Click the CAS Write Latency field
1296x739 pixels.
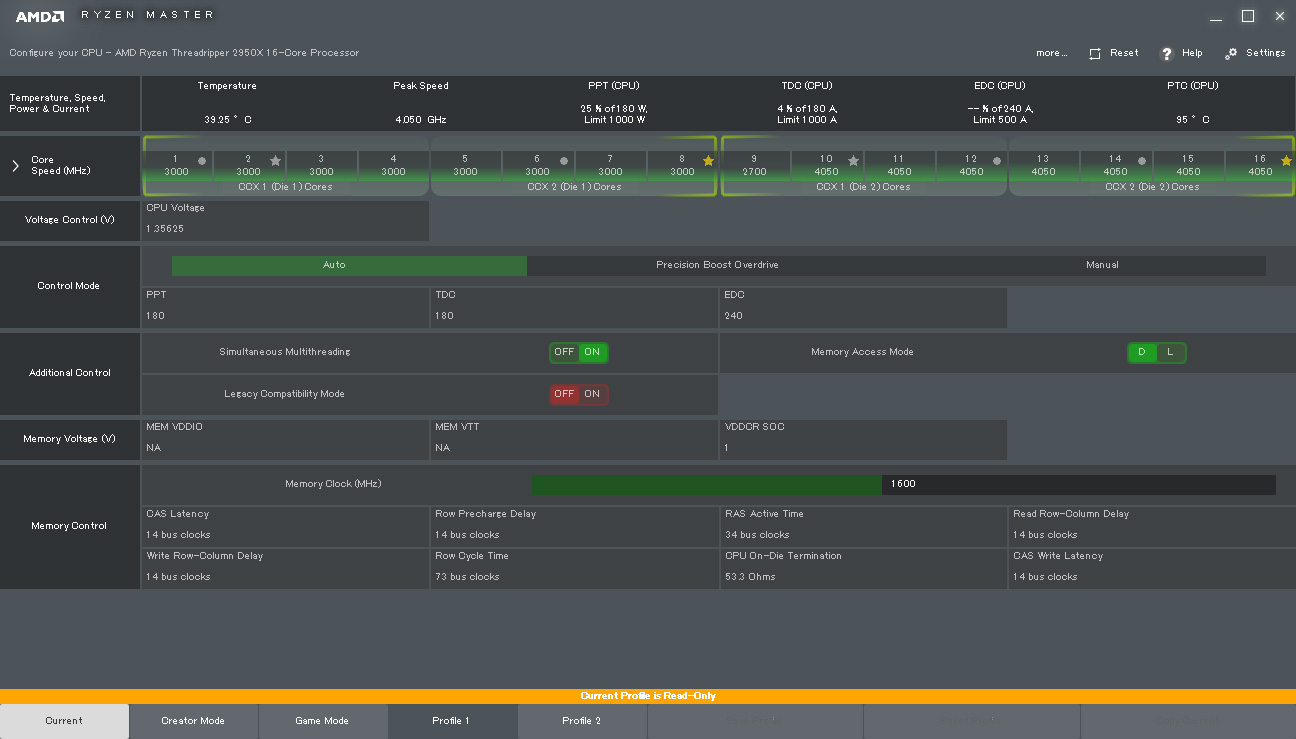click(x=1152, y=568)
